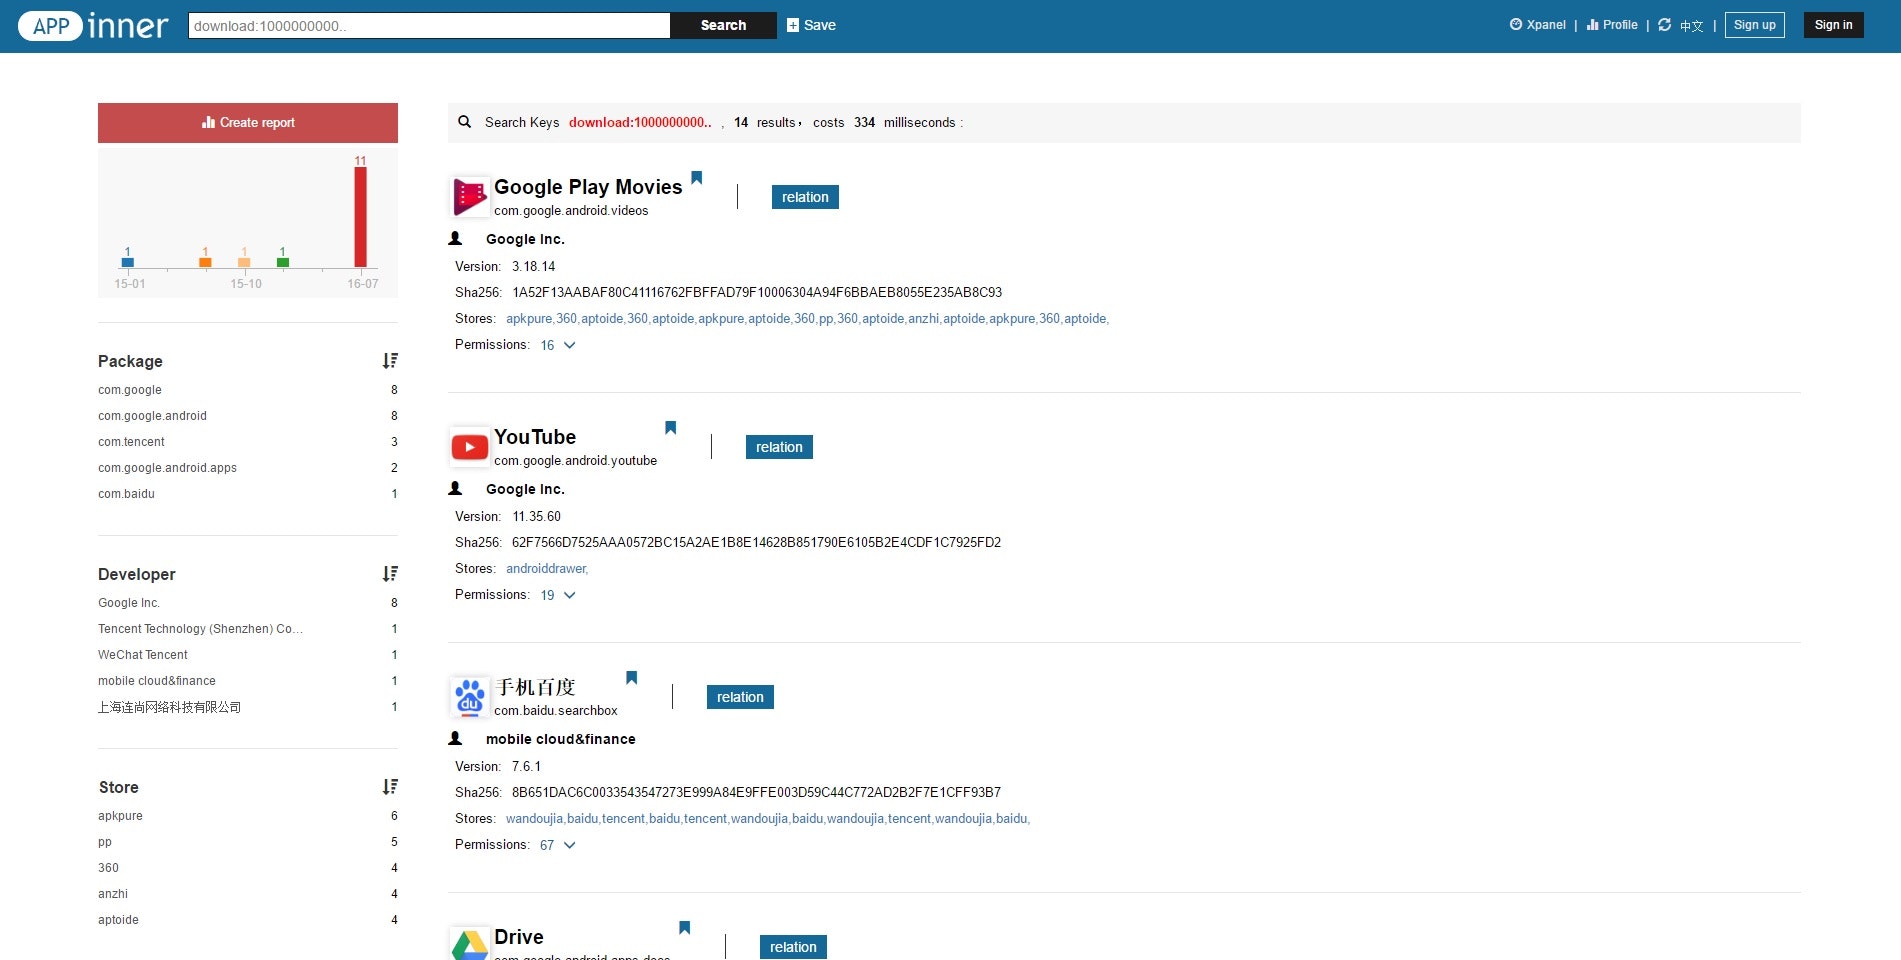The image size is (1901, 960).
Task: Click the green bar in the chart
Action: (x=283, y=262)
